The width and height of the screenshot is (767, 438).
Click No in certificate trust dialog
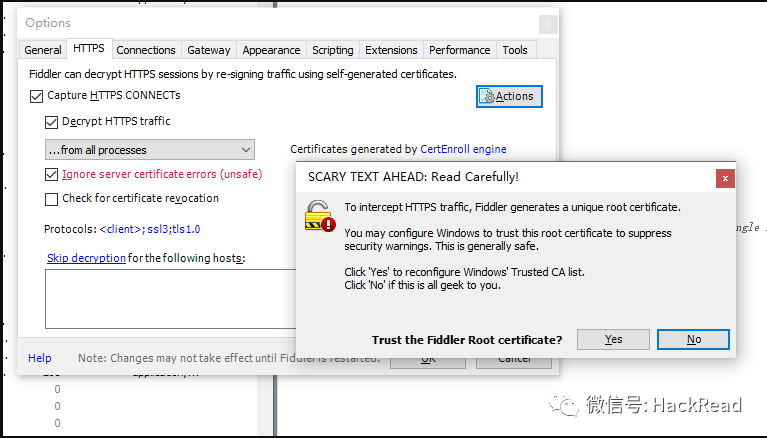tap(694, 339)
